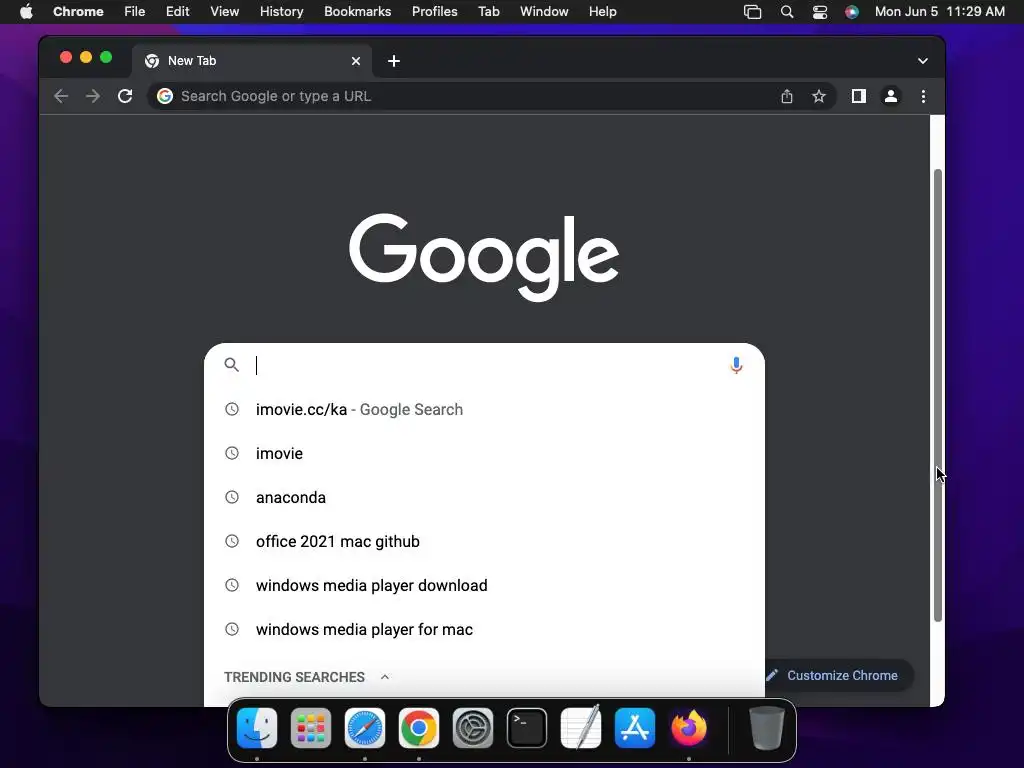Screen dimensions: 1024x768
Task: Activate Siri from the menu bar
Action: pos(852,12)
